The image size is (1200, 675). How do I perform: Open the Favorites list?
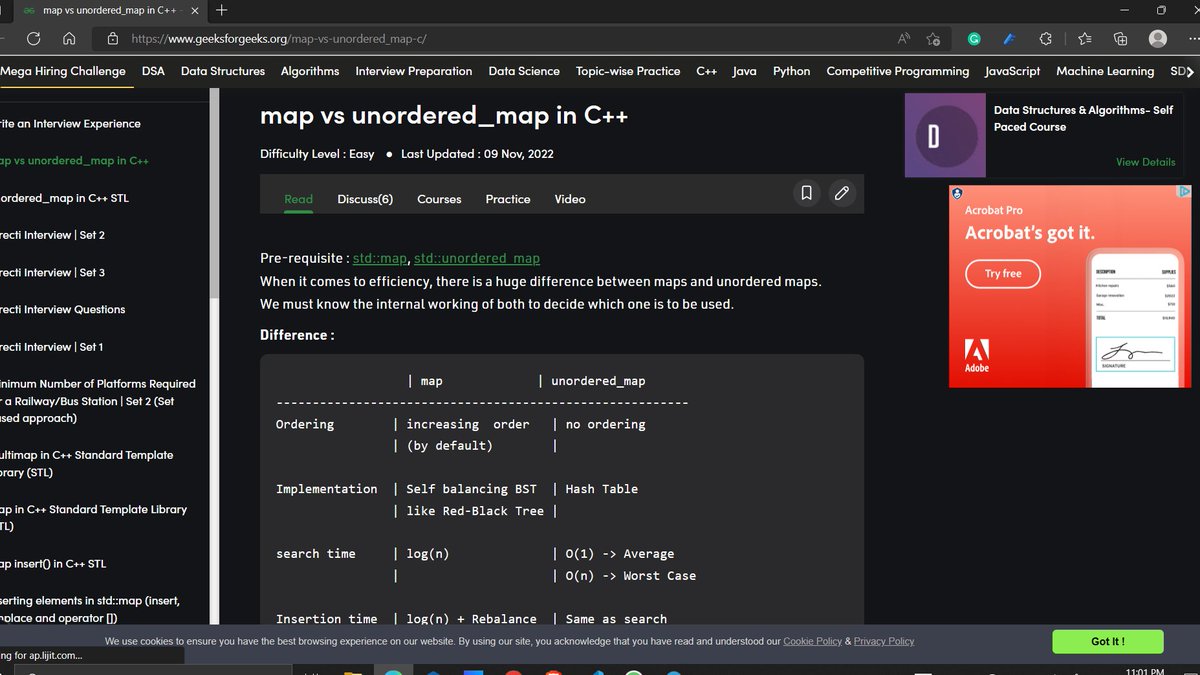[1085, 39]
